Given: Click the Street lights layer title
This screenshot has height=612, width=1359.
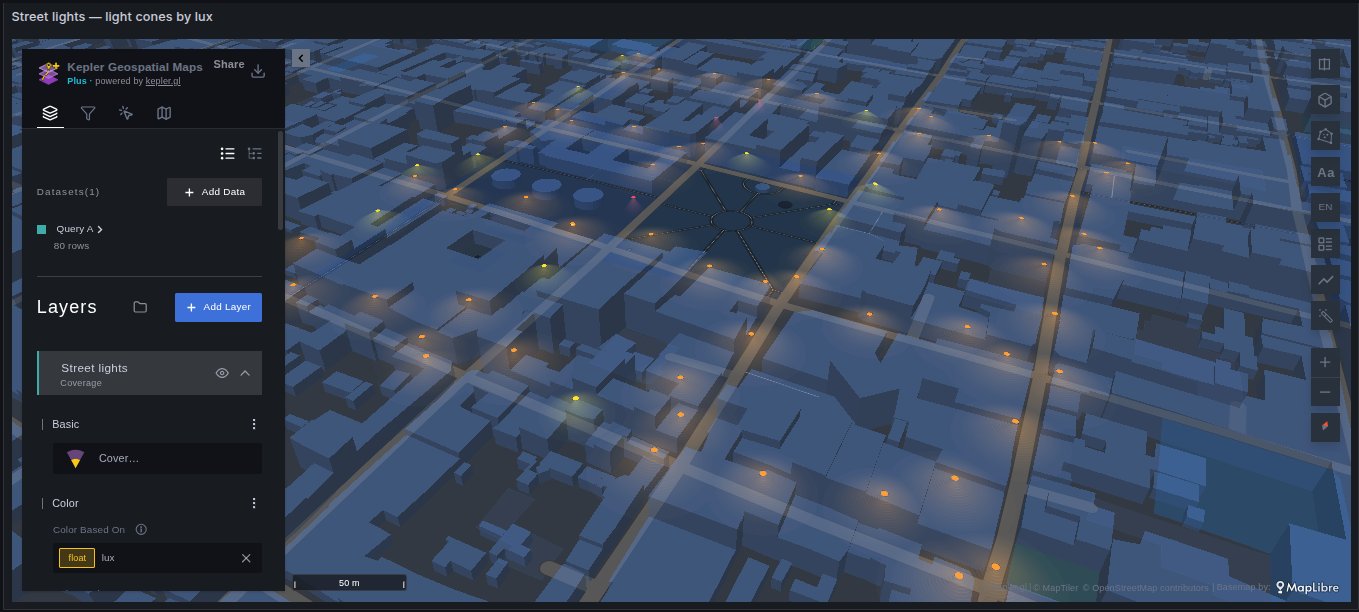Looking at the screenshot, I should pyautogui.click(x=94, y=368).
